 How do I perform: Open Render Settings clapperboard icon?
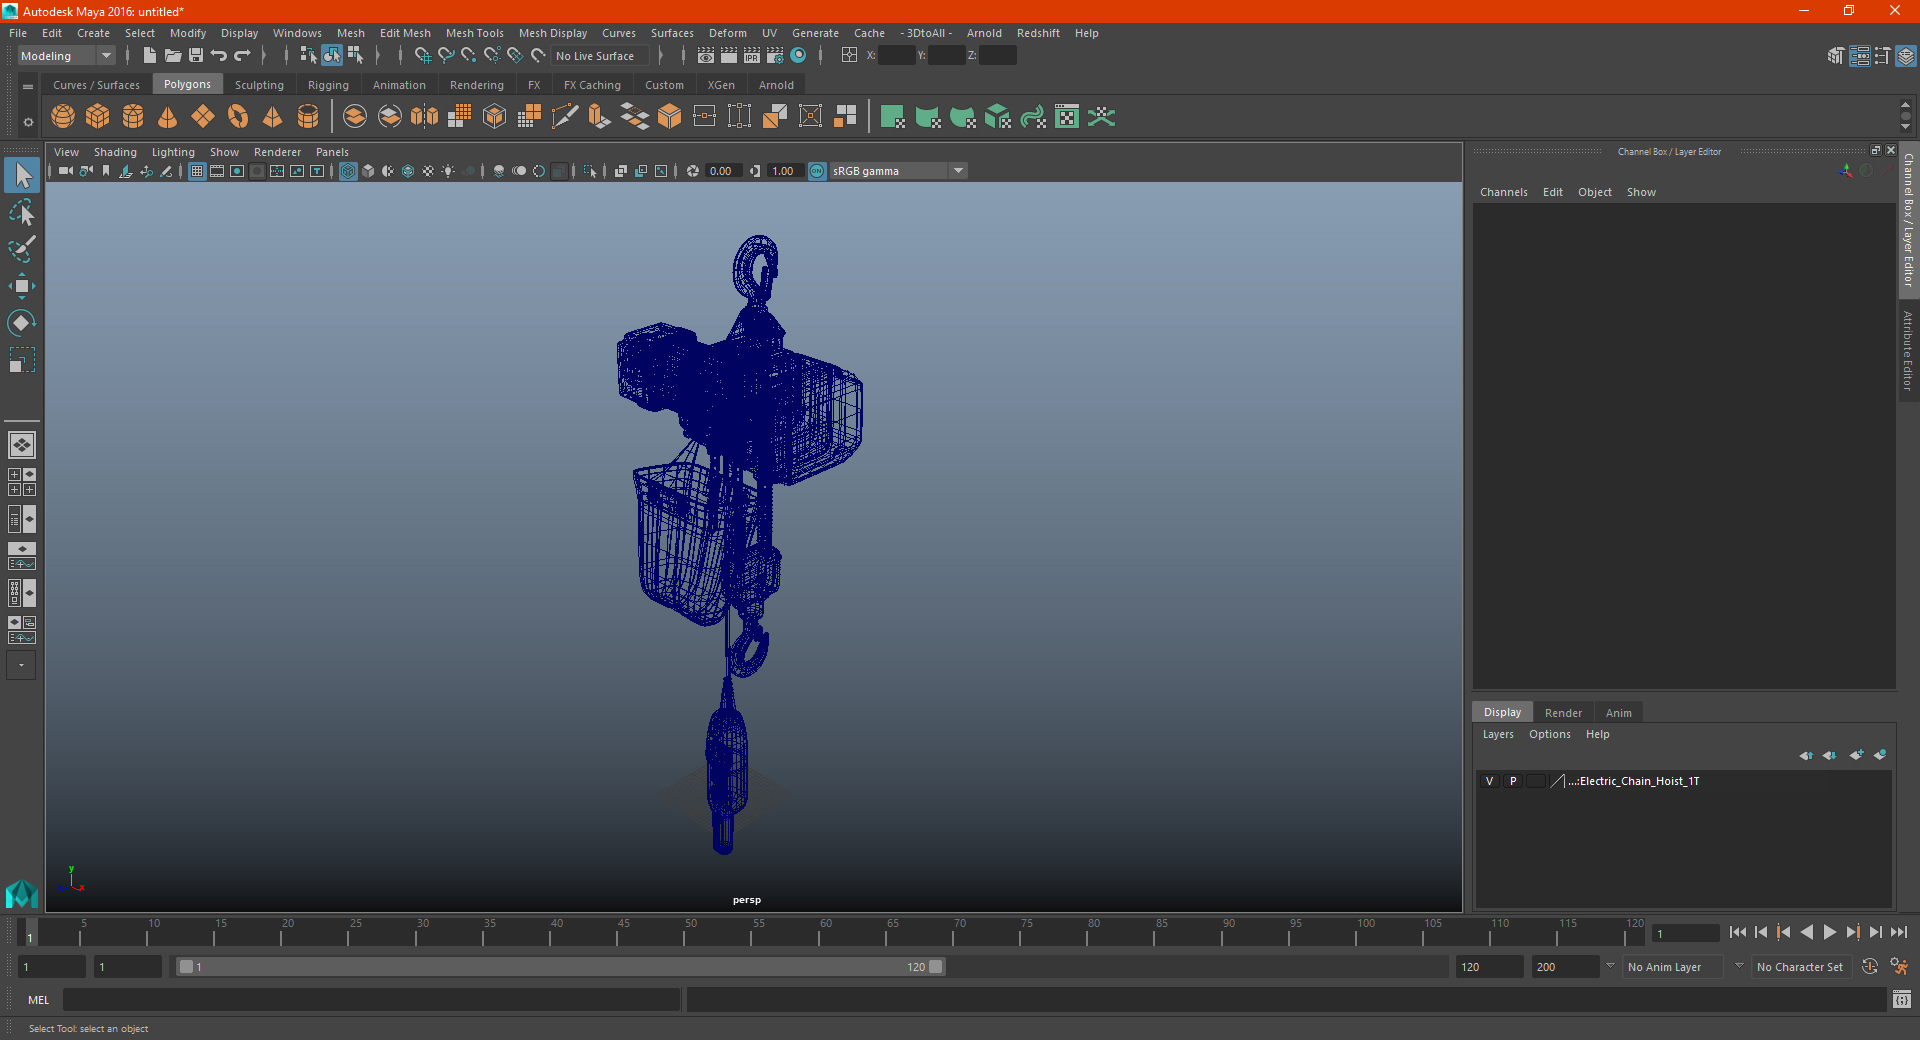[775, 56]
